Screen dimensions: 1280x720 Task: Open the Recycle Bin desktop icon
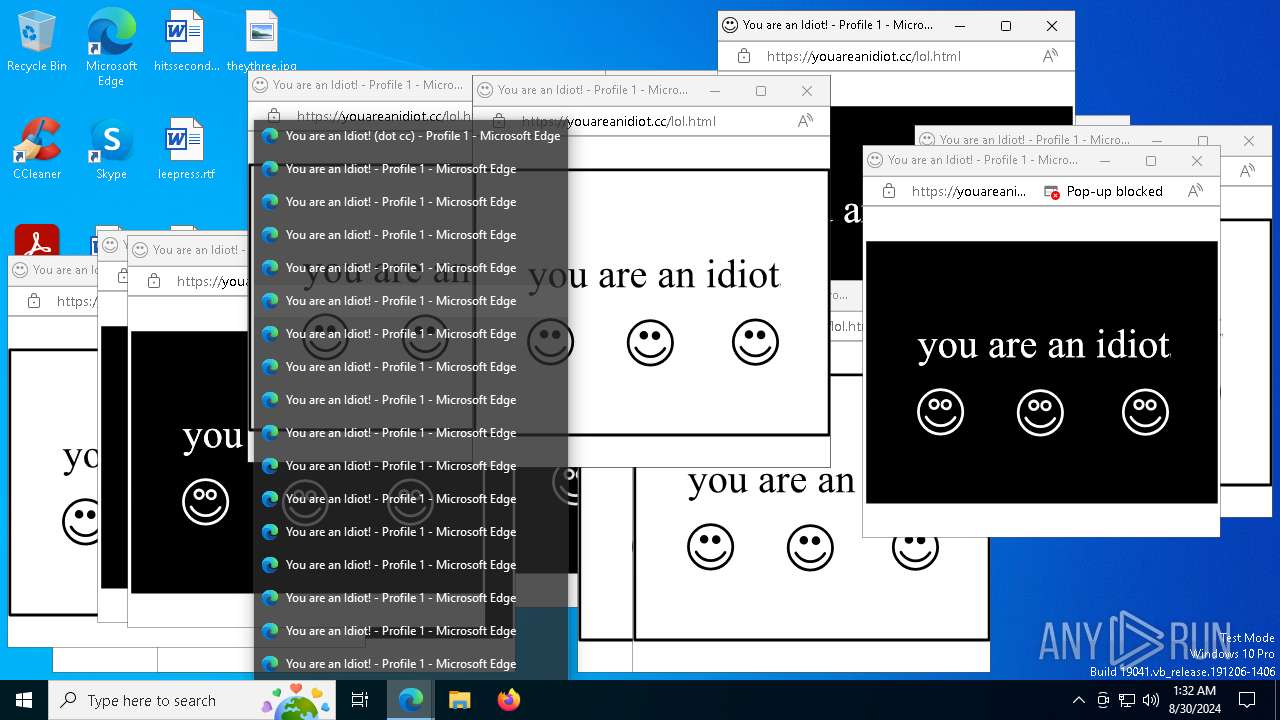pyautogui.click(x=37, y=41)
